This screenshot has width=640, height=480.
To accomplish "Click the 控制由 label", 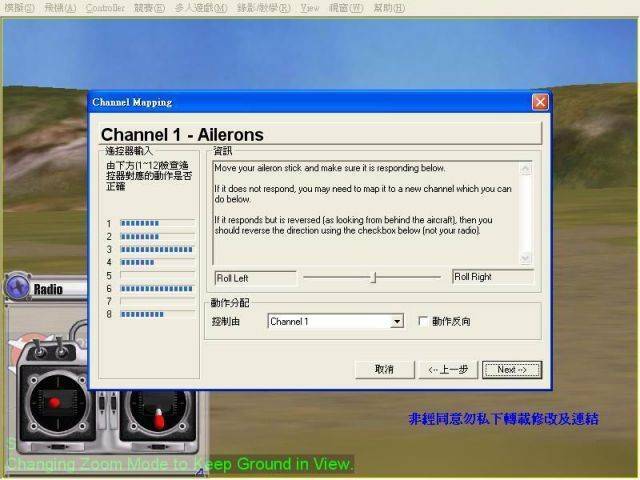I will coord(226,322).
